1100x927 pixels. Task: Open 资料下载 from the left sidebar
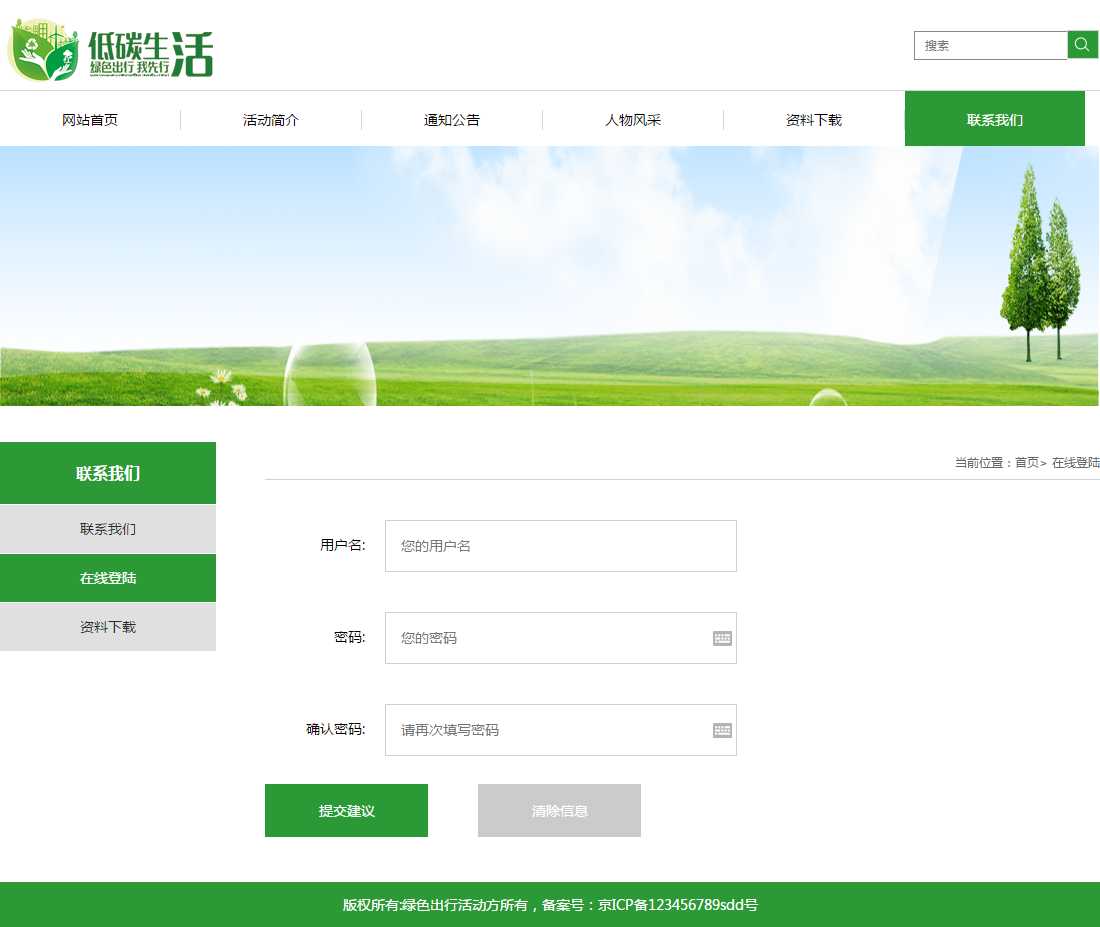108,627
